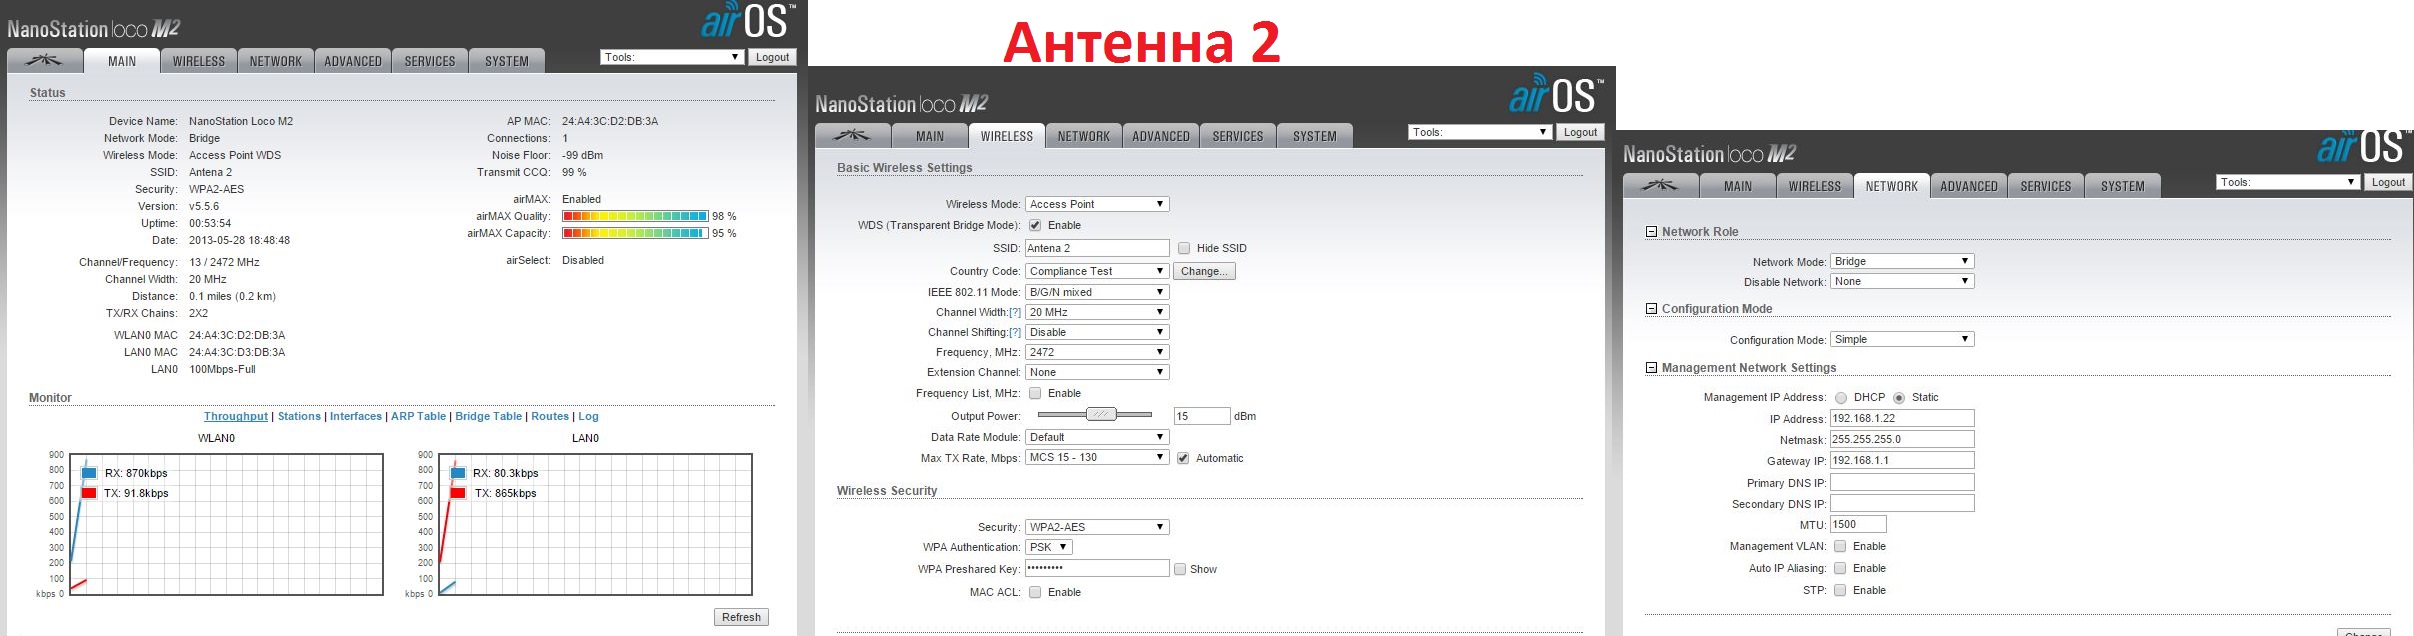The width and height of the screenshot is (2414, 636).
Task: Open the Channel Shifting dropdown
Action: click(x=1097, y=332)
